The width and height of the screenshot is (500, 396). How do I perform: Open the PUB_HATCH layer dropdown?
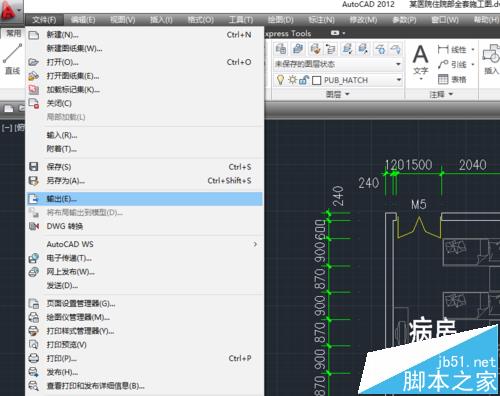(x=399, y=80)
